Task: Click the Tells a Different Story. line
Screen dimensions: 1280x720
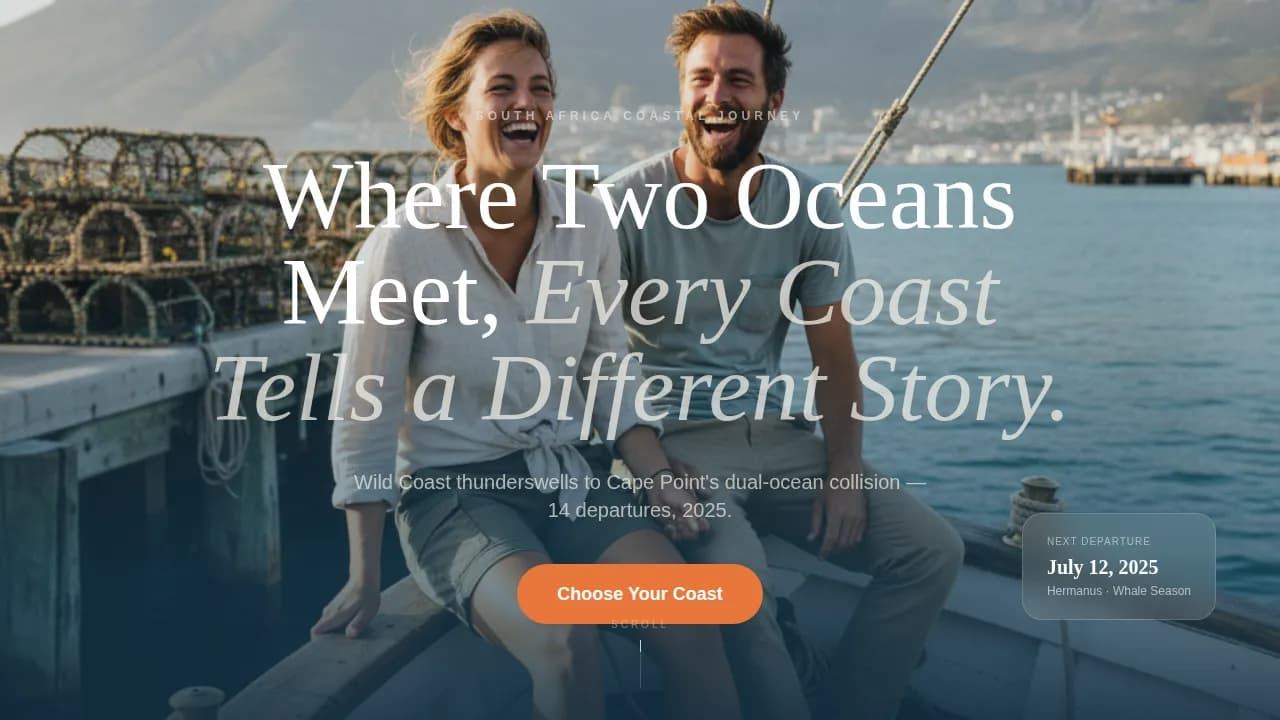Action: 640,388
